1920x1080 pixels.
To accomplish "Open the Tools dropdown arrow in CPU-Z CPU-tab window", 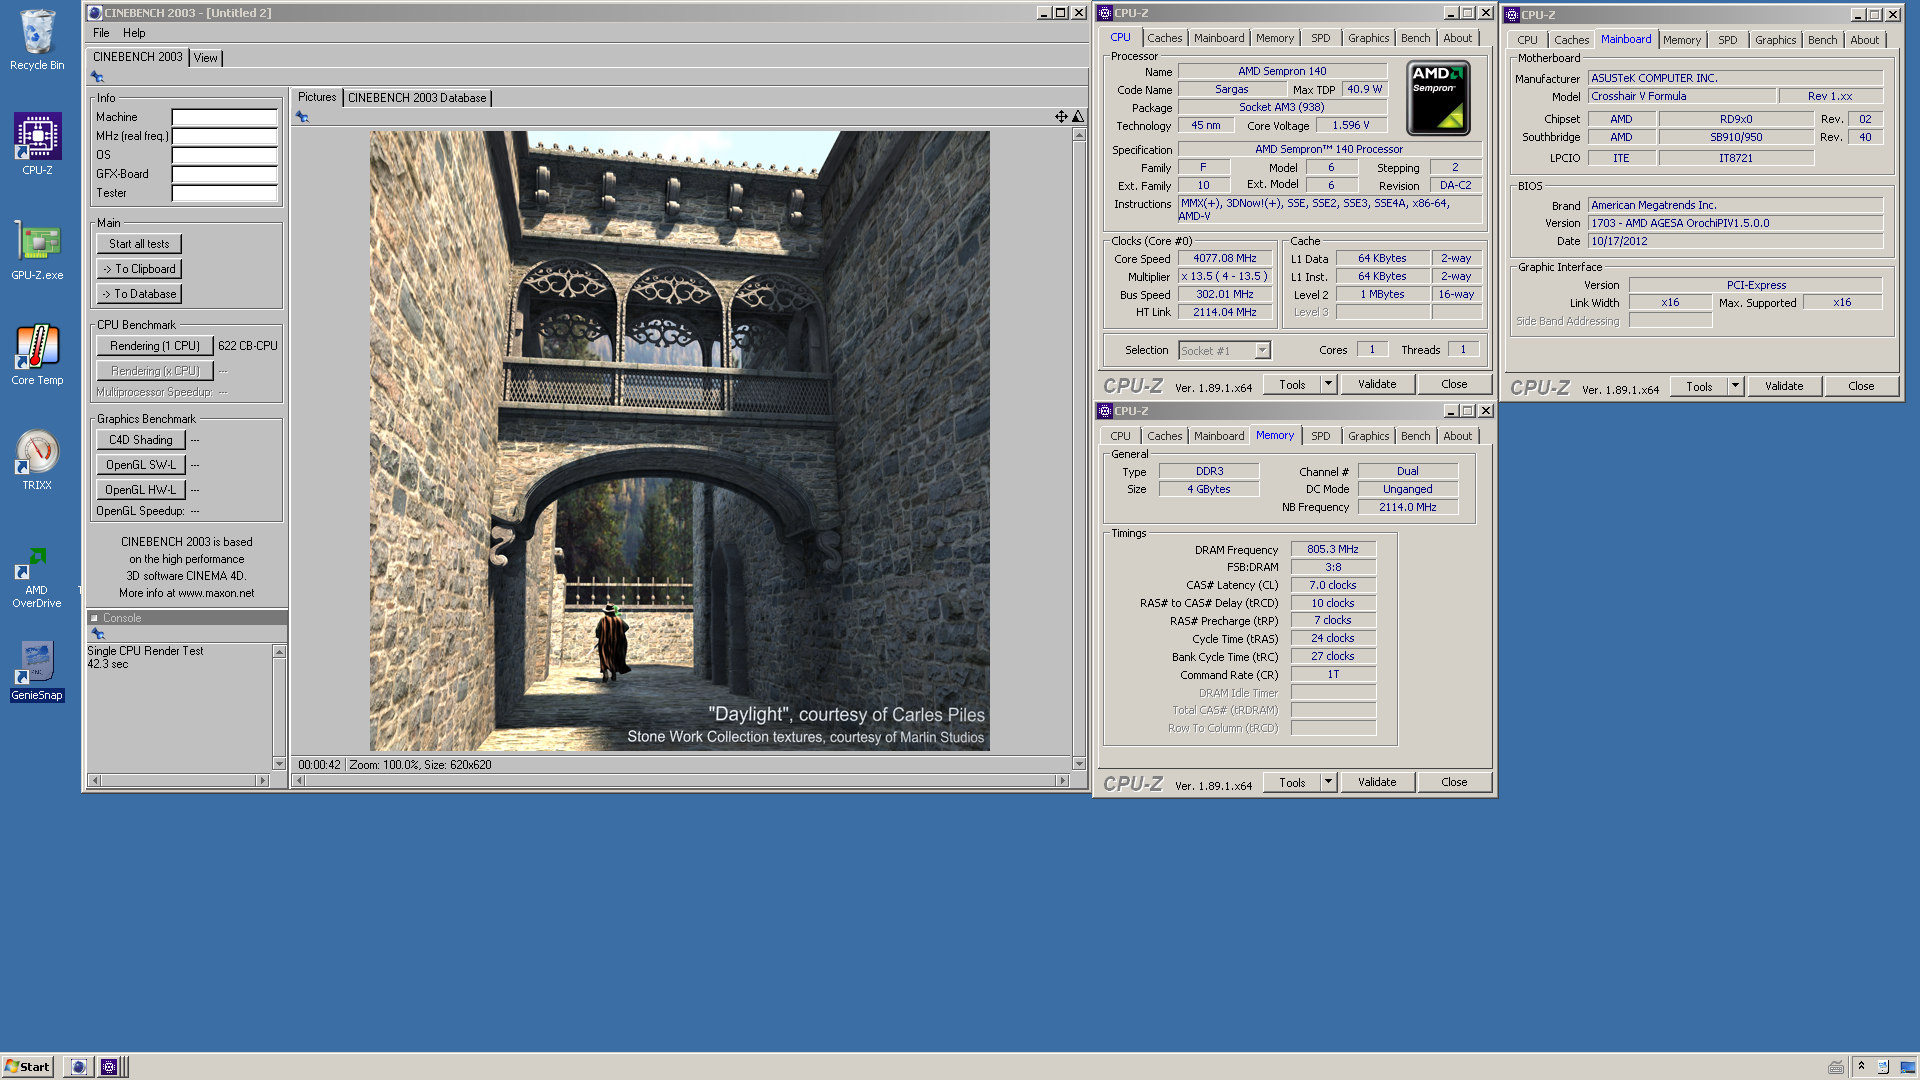I will point(1328,384).
